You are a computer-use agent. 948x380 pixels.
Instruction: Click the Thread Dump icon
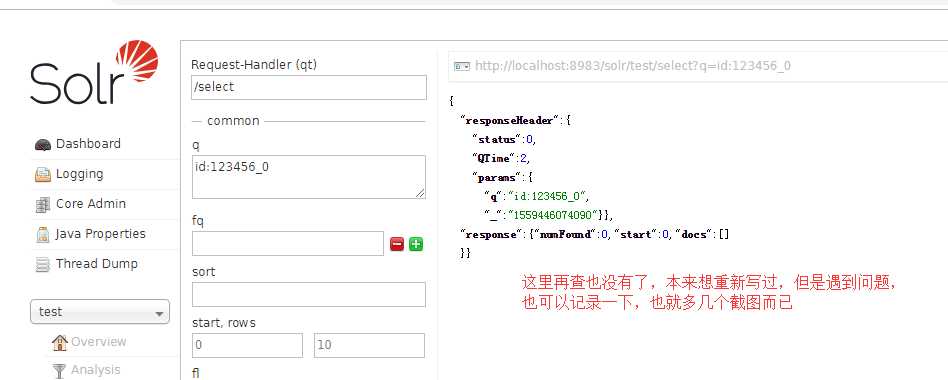[x=42, y=264]
